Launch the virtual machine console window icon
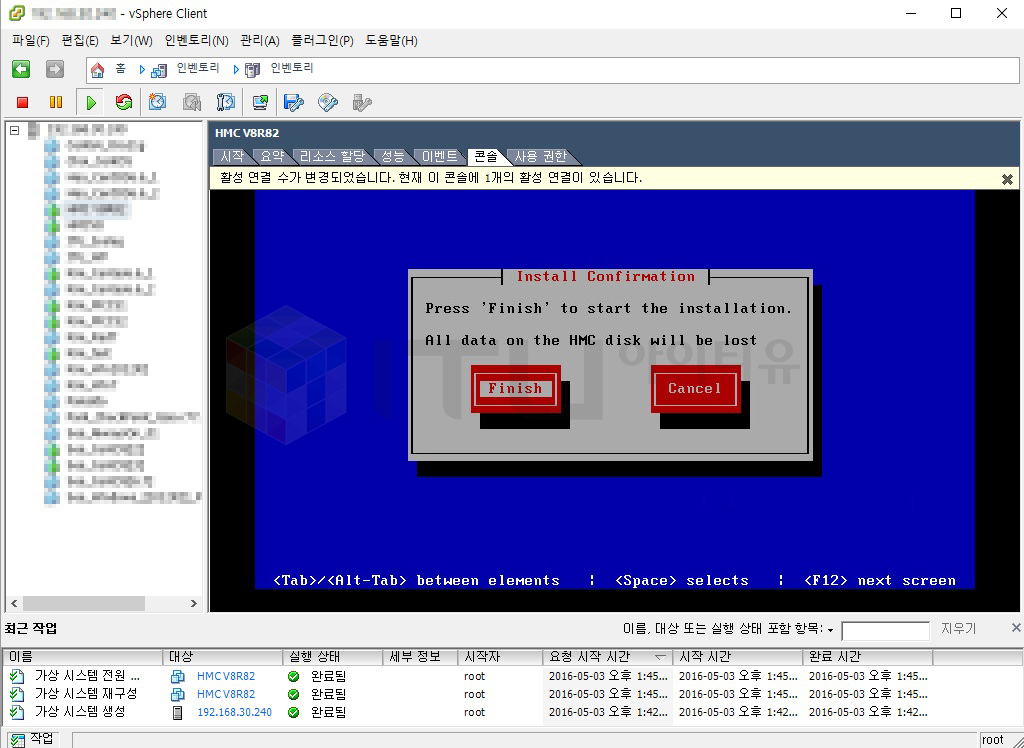This screenshot has height=748, width=1024. [x=260, y=102]
